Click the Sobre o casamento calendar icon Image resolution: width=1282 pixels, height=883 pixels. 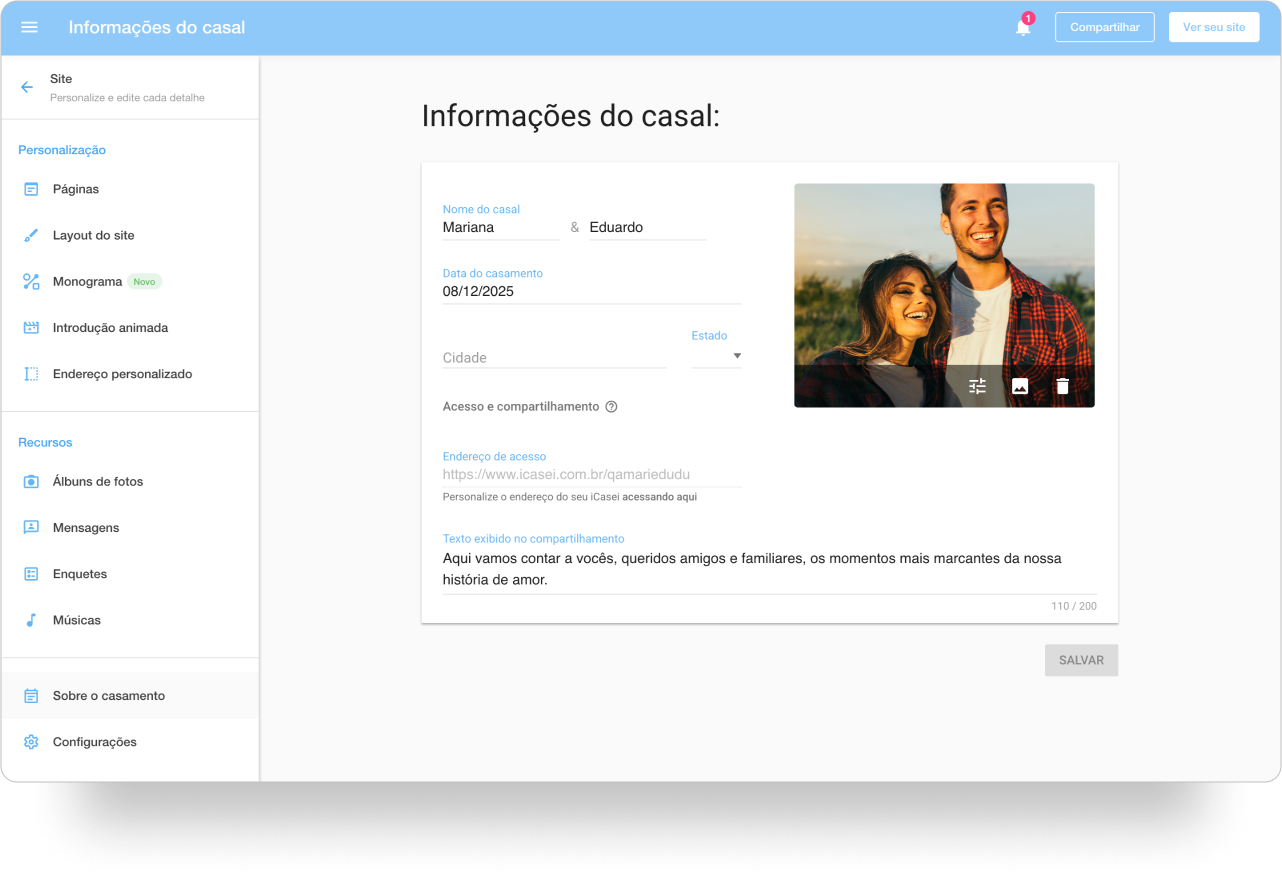[x=31, y=696]
